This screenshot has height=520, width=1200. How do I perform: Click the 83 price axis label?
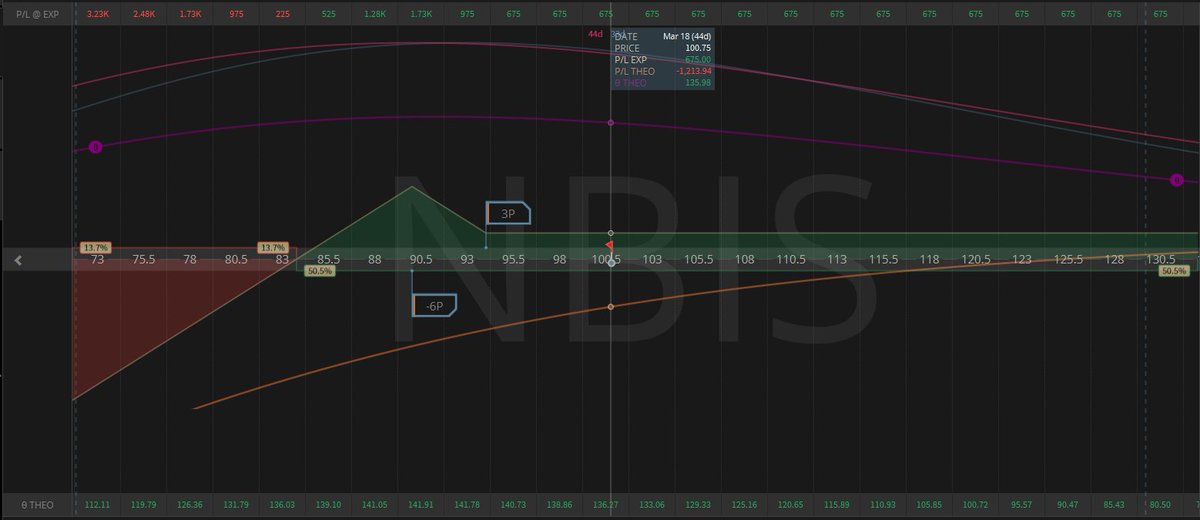[x=283, y=260]
